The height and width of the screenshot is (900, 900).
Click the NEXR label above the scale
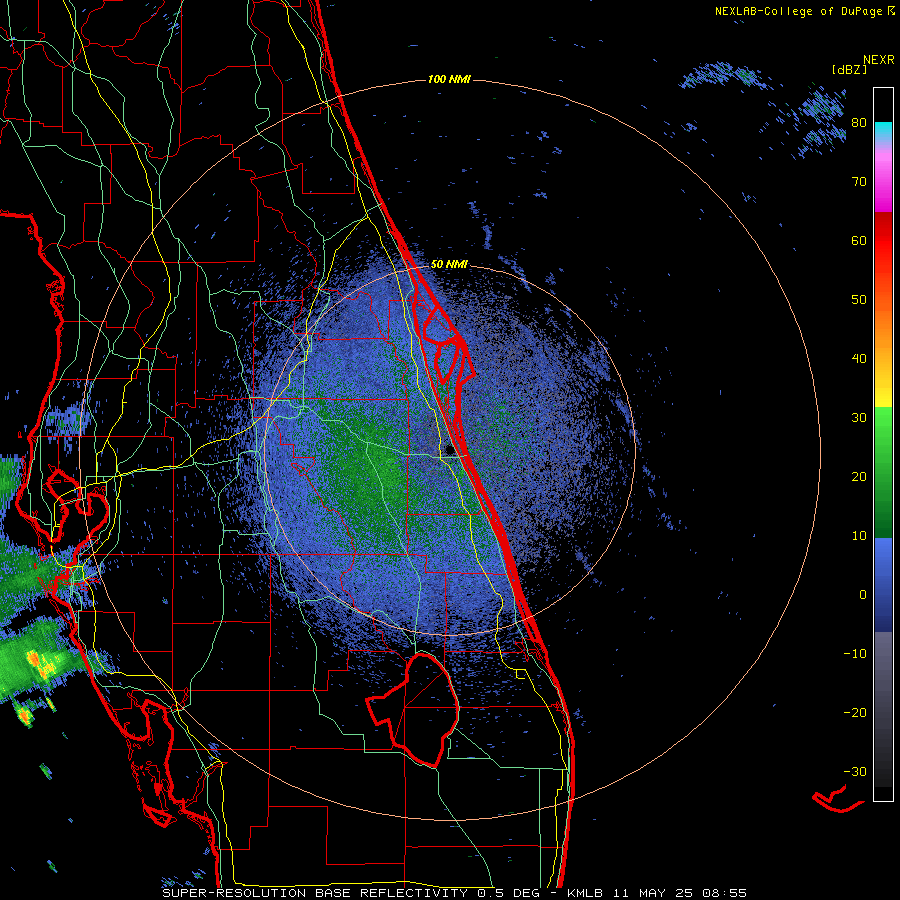[x=879, y=60]
